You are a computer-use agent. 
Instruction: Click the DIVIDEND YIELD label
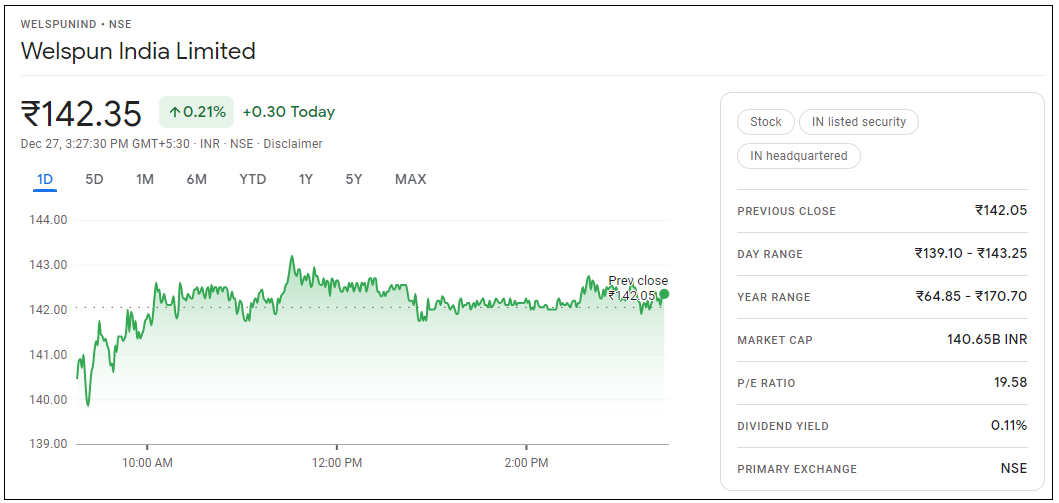783,427
